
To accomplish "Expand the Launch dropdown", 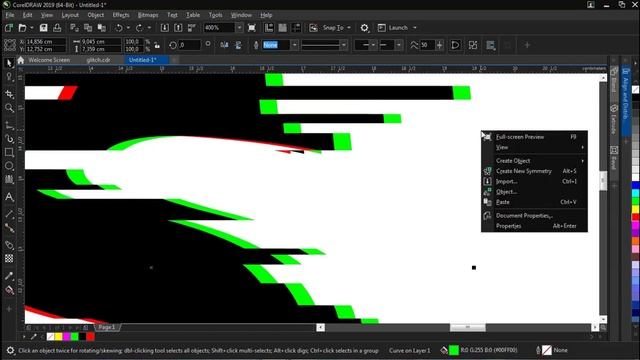I will 415,28.
